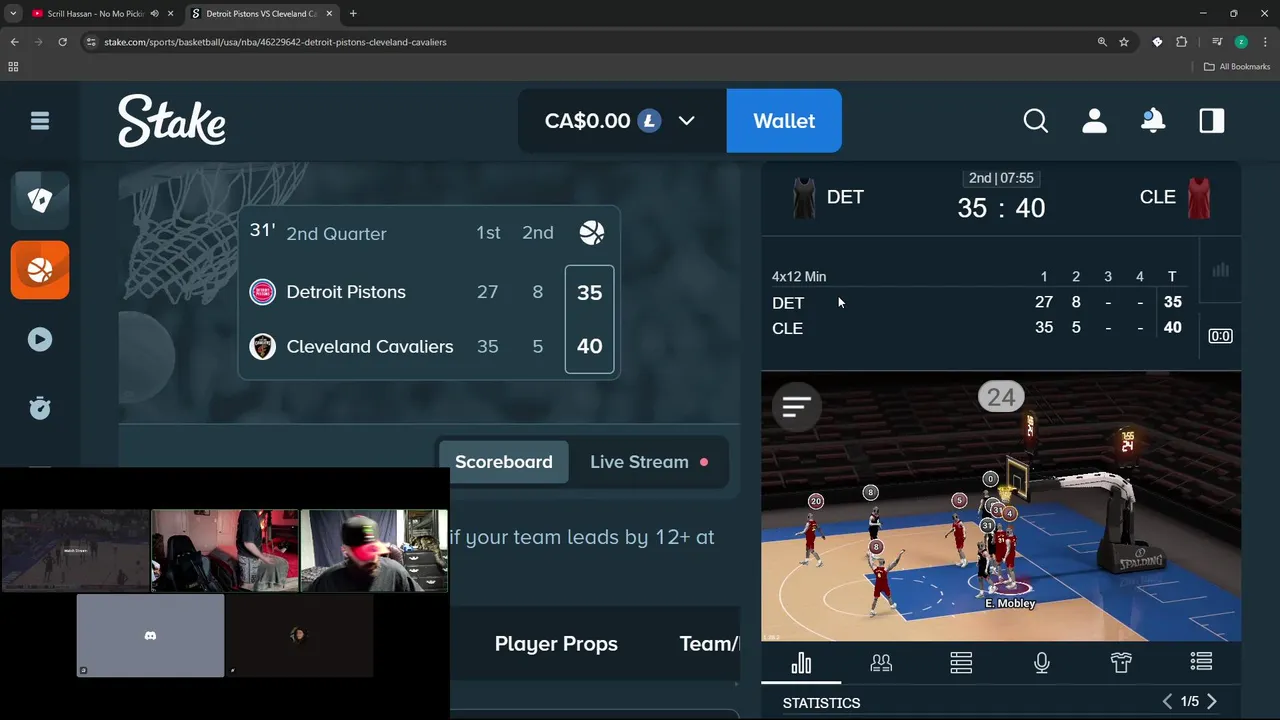Open the casino cards sidebar icon
The width and height of the screenshot is (1280, 720).
click(40, 200)
